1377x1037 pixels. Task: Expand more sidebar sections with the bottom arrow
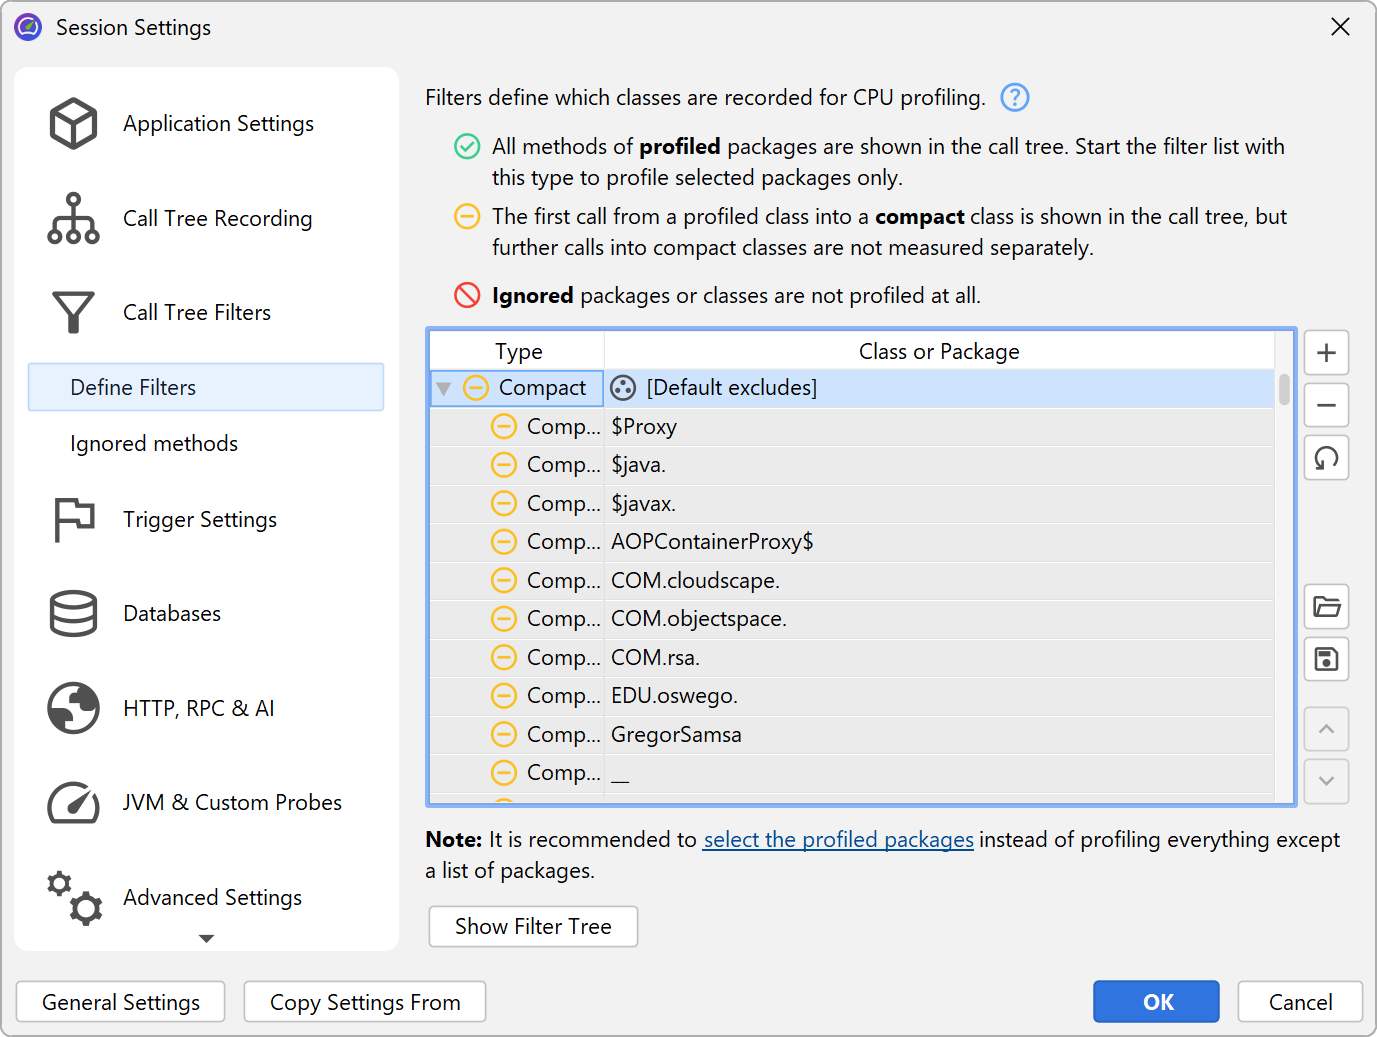(206, 938)
